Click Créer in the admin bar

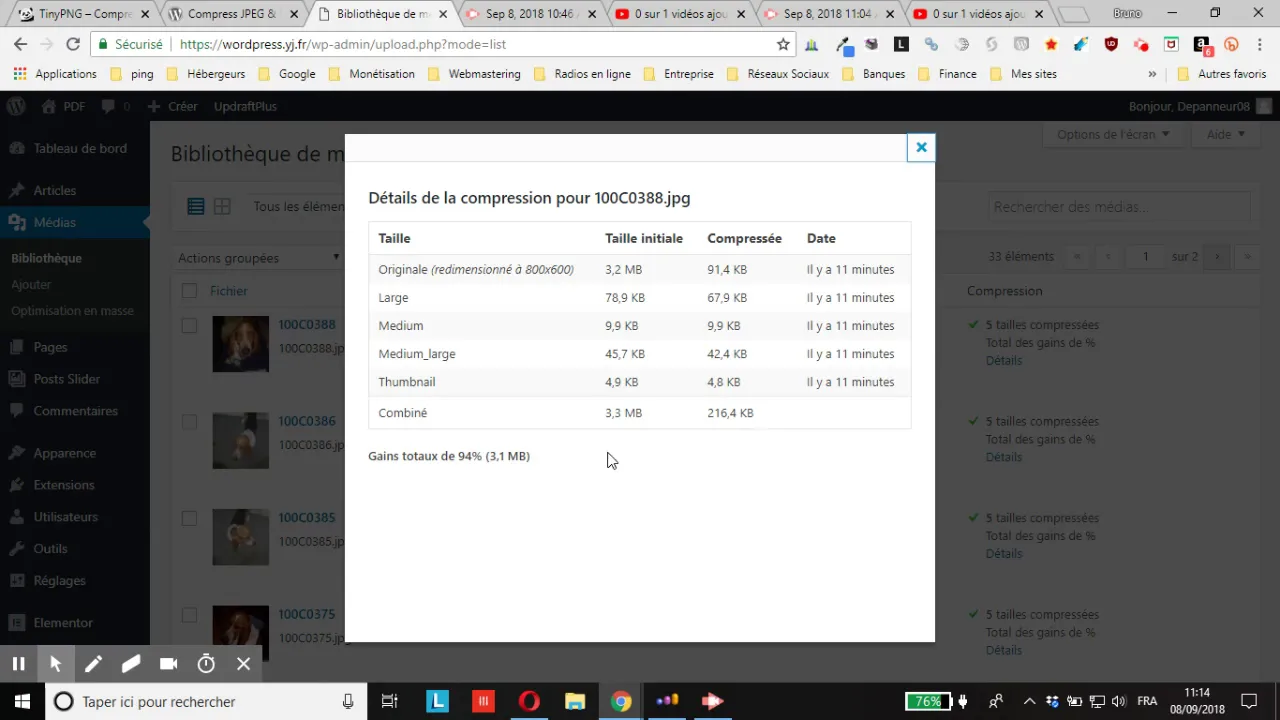click(x=172, y=106)
